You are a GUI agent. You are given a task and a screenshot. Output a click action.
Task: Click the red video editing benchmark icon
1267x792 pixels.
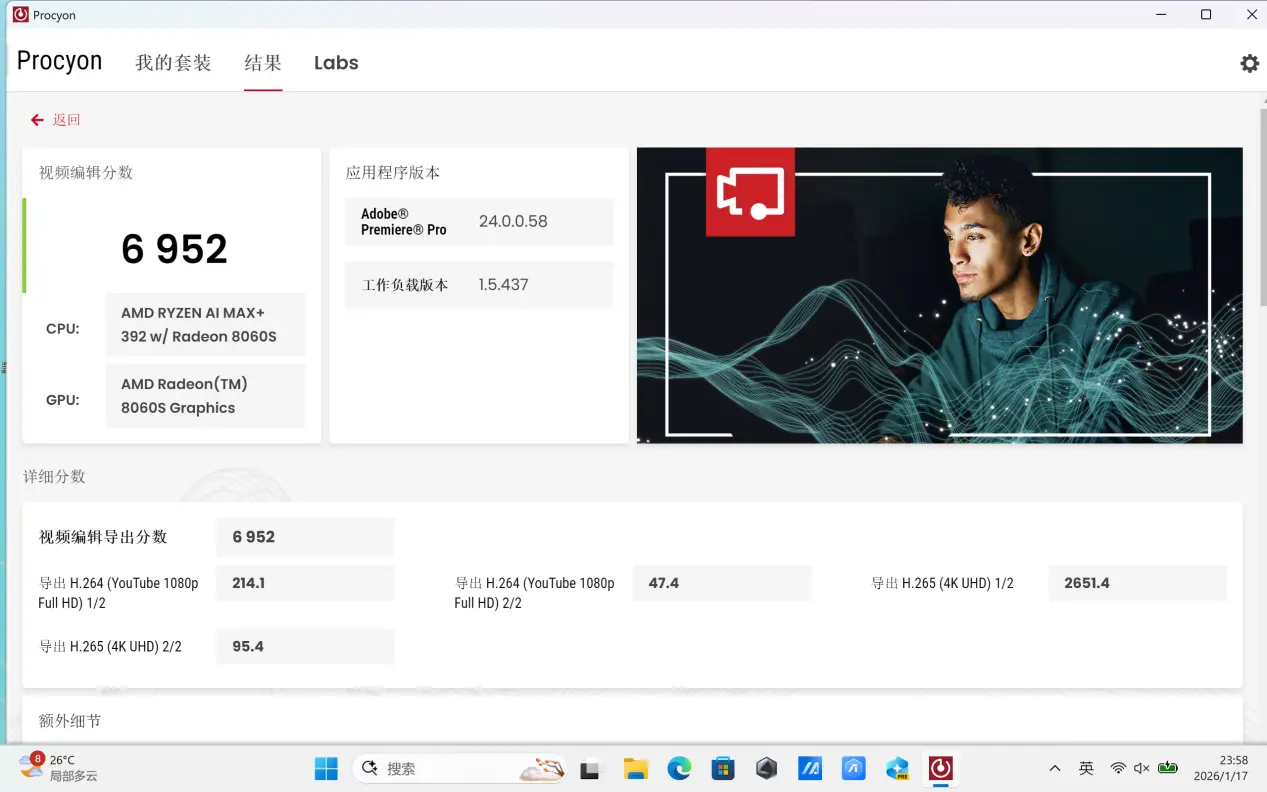[750, 192]
